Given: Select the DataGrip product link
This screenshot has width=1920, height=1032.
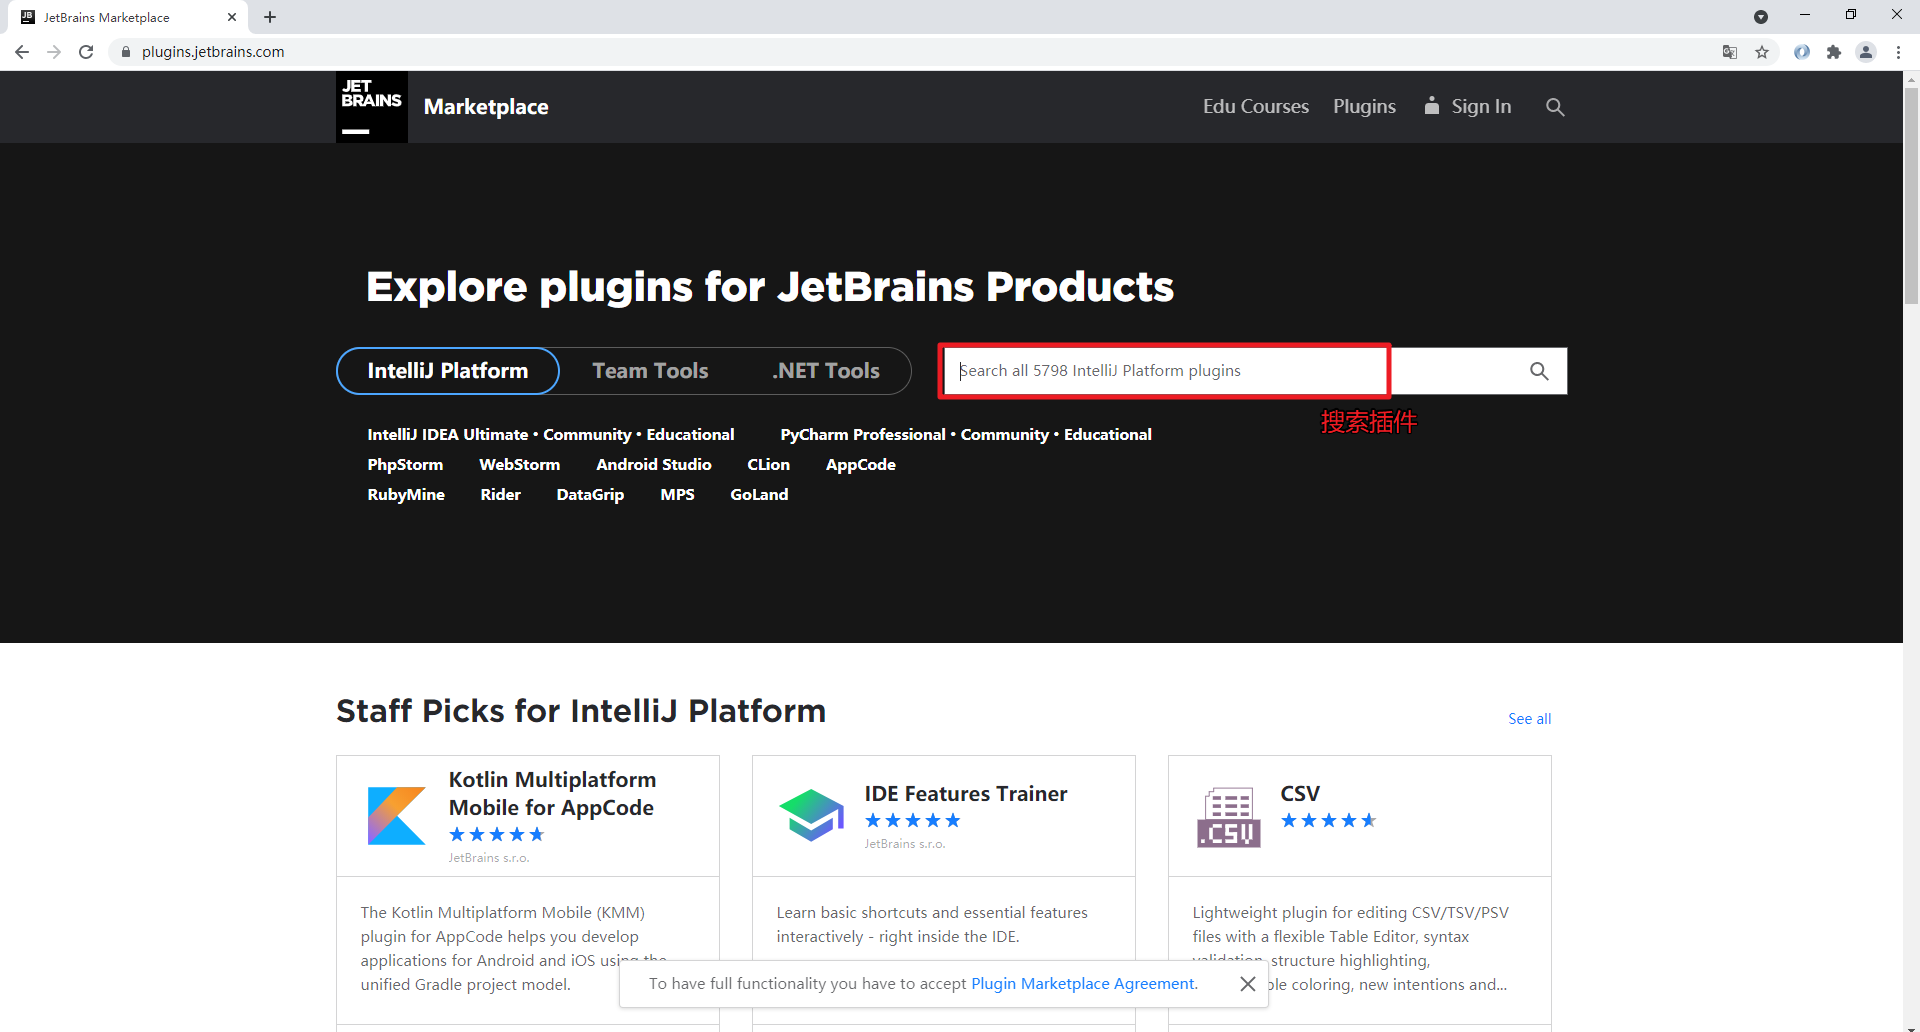Looking at the screenshot, I should pyautogui.click(x=590, y=495).
